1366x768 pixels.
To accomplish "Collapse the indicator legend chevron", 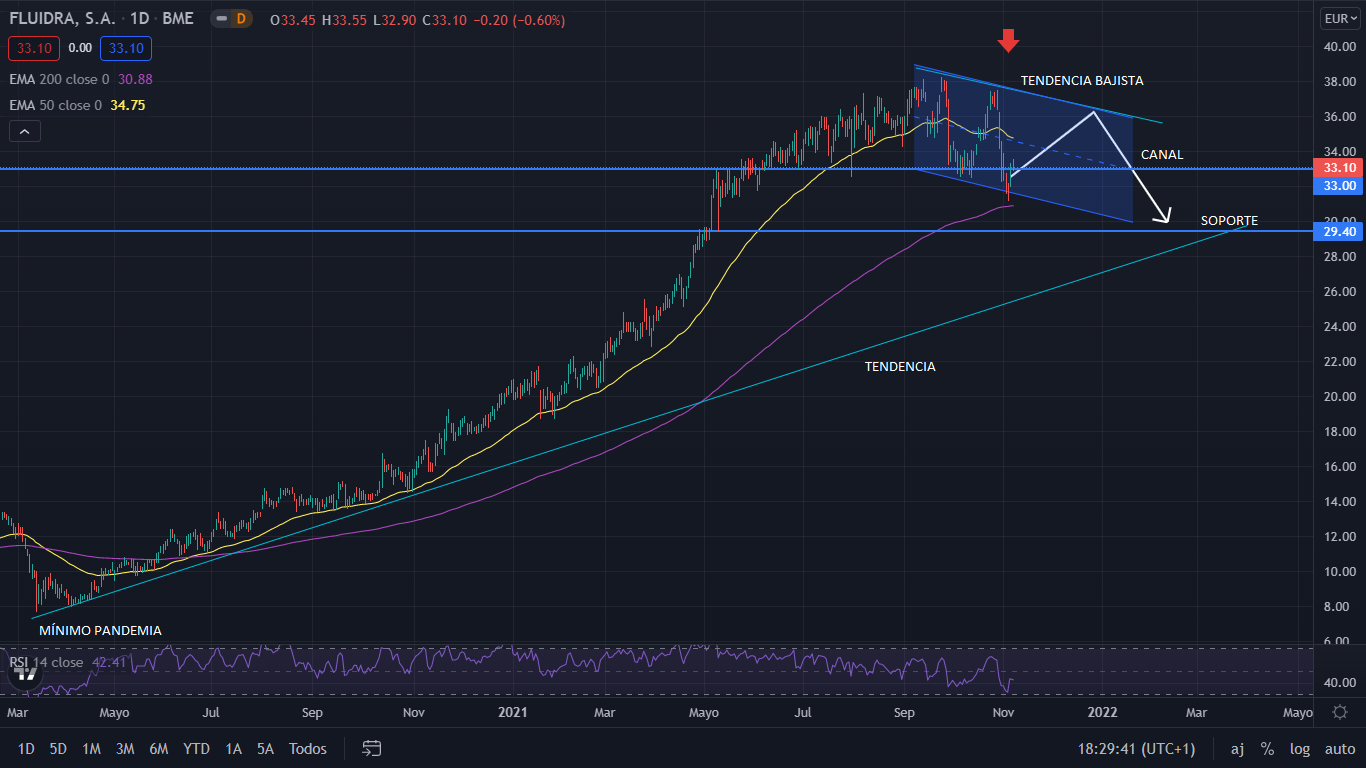I will pos(25,131).
